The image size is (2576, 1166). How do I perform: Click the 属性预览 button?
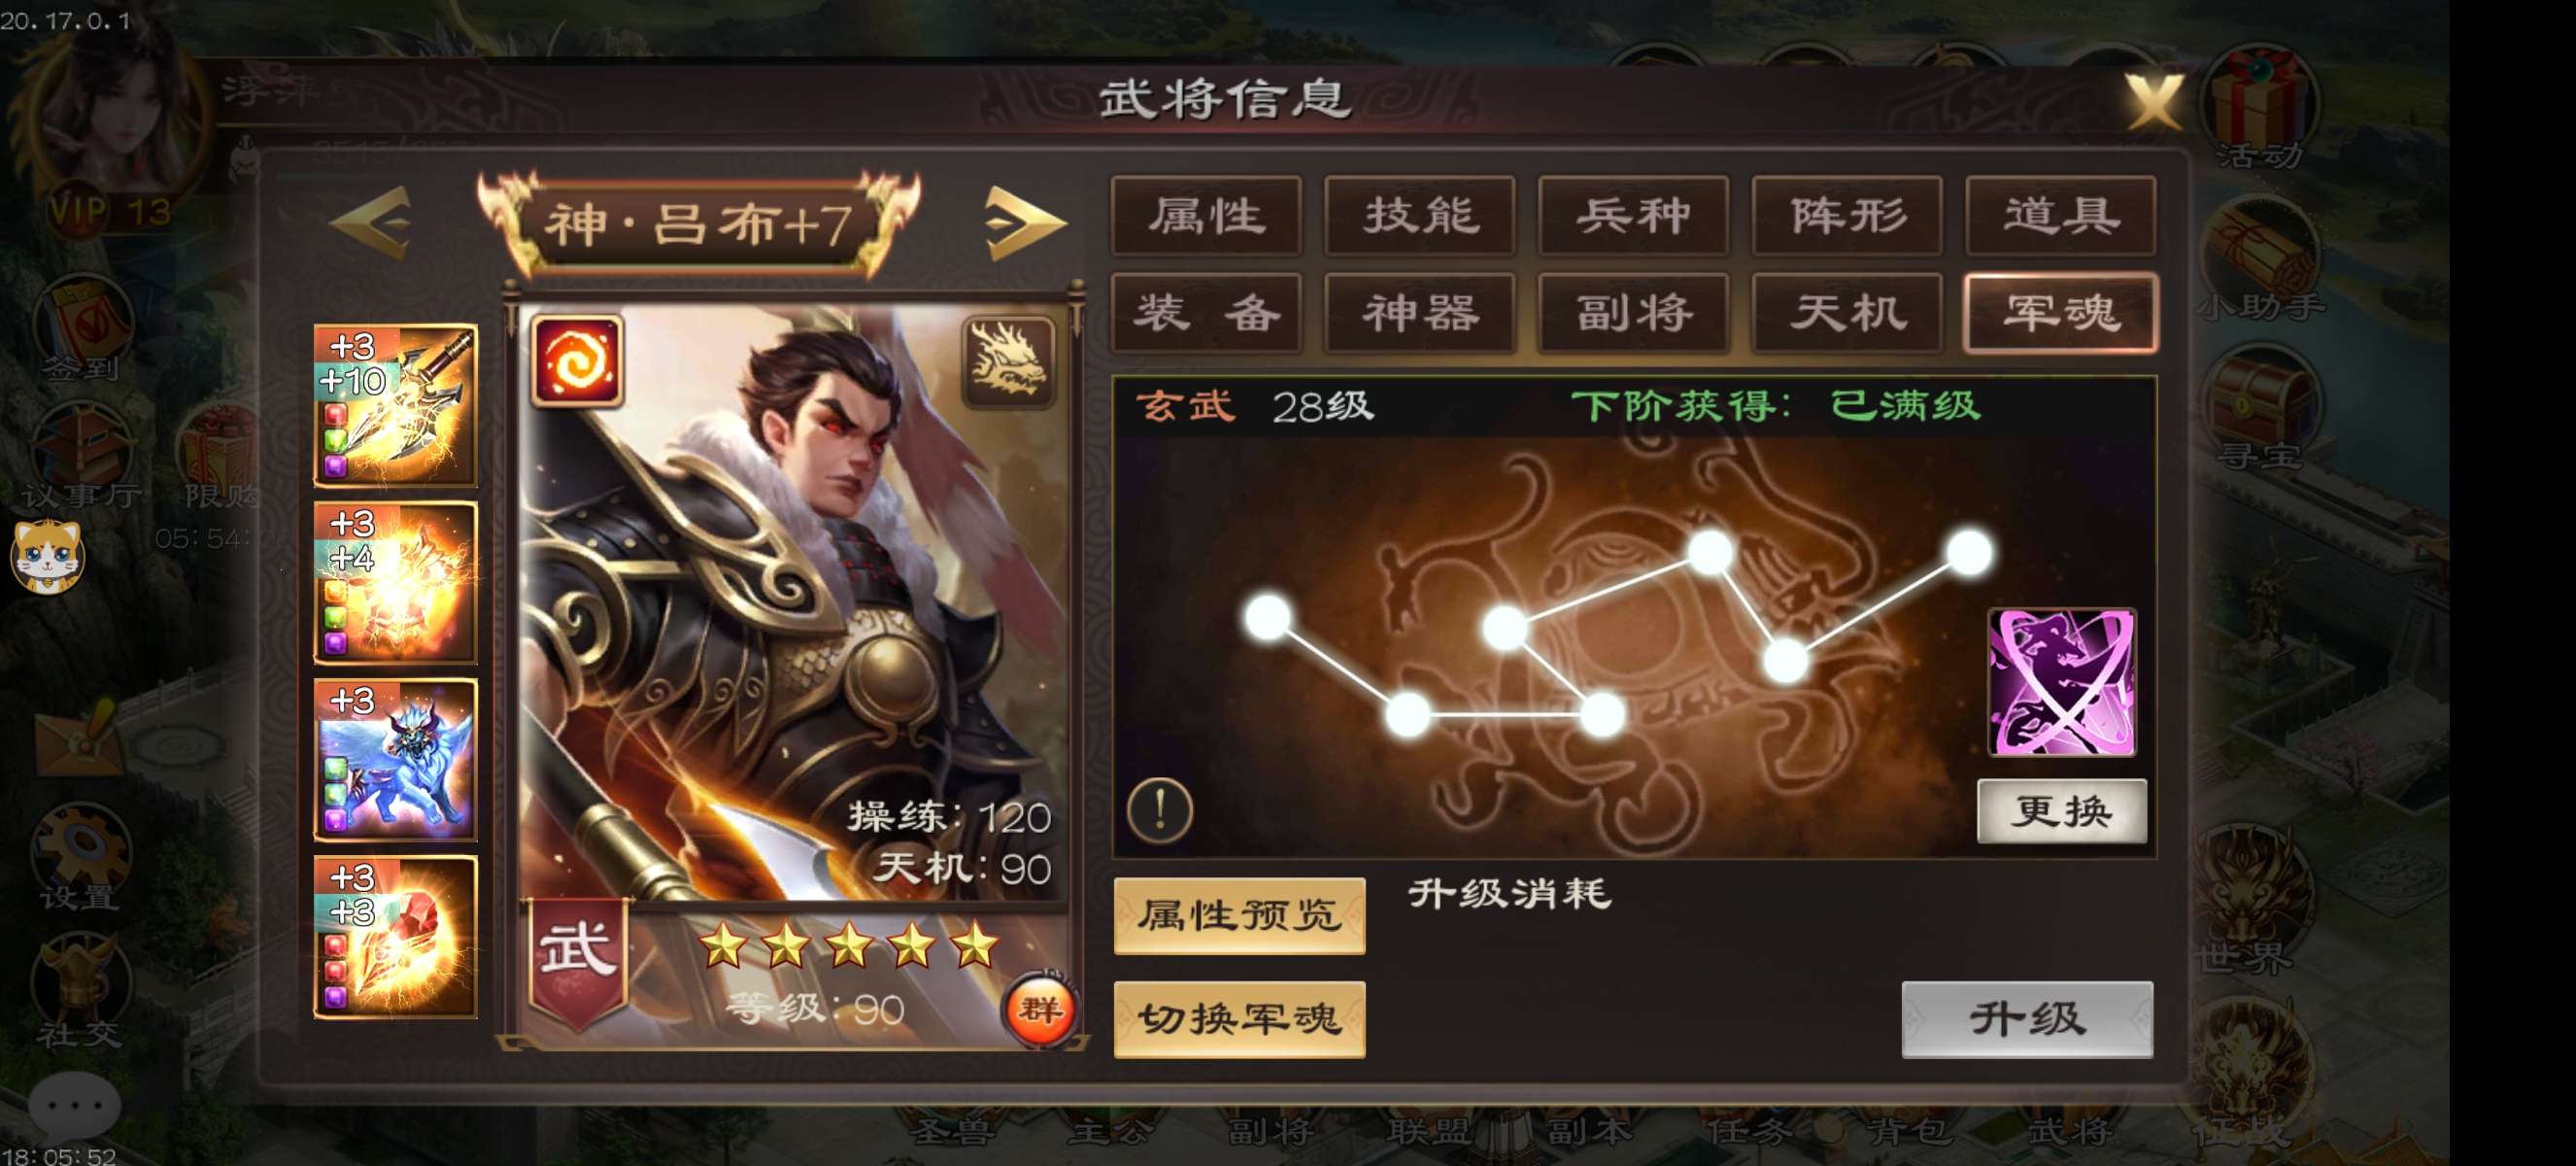(1239, 915)
